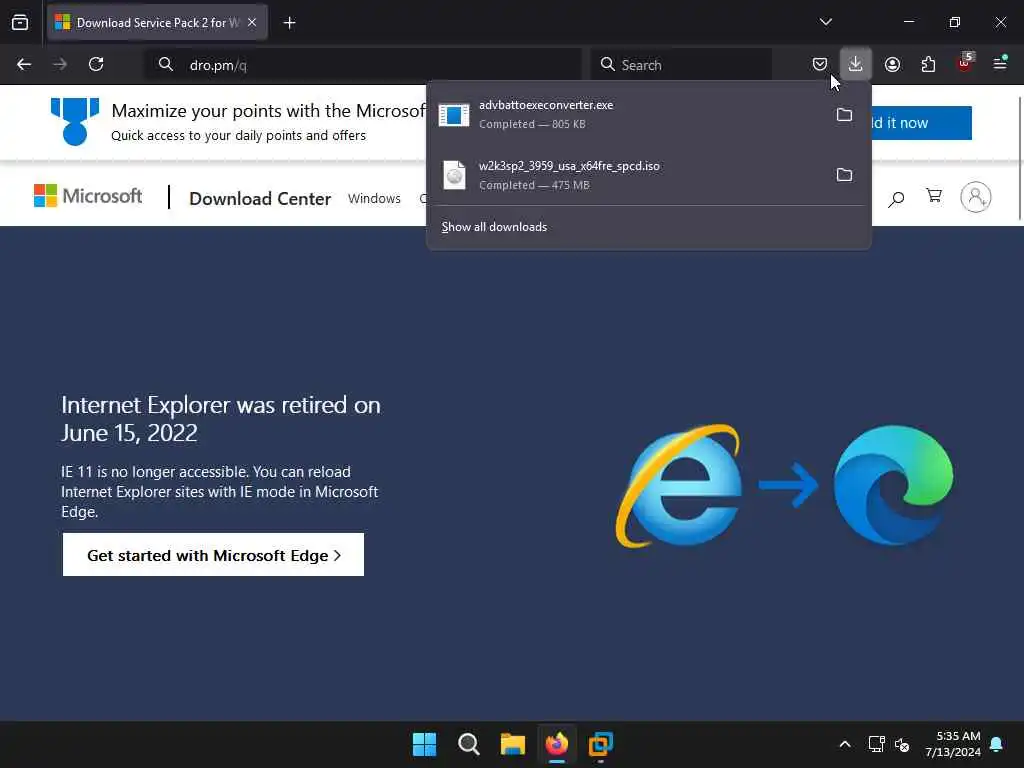Image resolution: width=1024 pixels, height=768 pixels.
Task: Click the Firefox taskbar icon
Action: (x=556, y=744)
